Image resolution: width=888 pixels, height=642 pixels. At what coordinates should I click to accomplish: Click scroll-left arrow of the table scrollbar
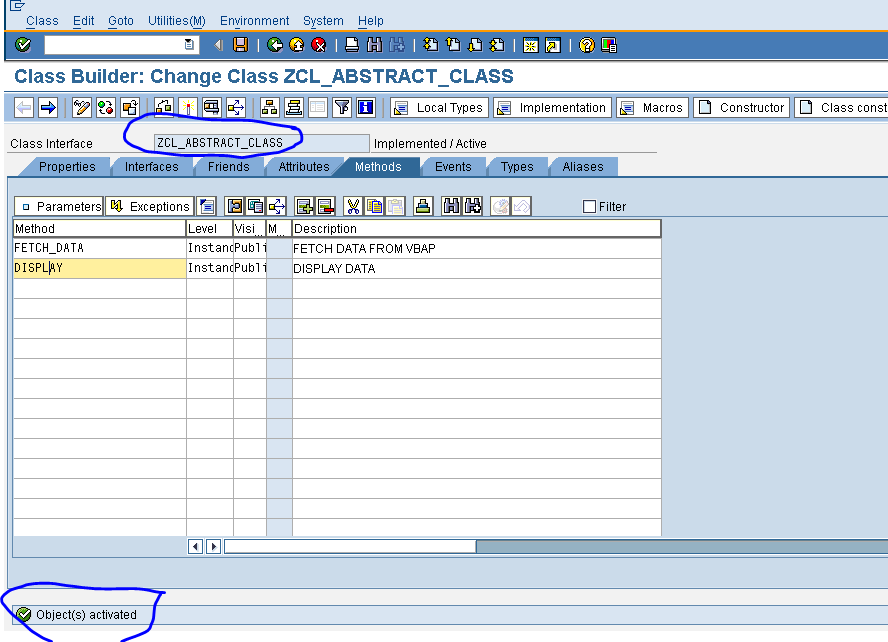pyautogui.click(x=195, y=546)
